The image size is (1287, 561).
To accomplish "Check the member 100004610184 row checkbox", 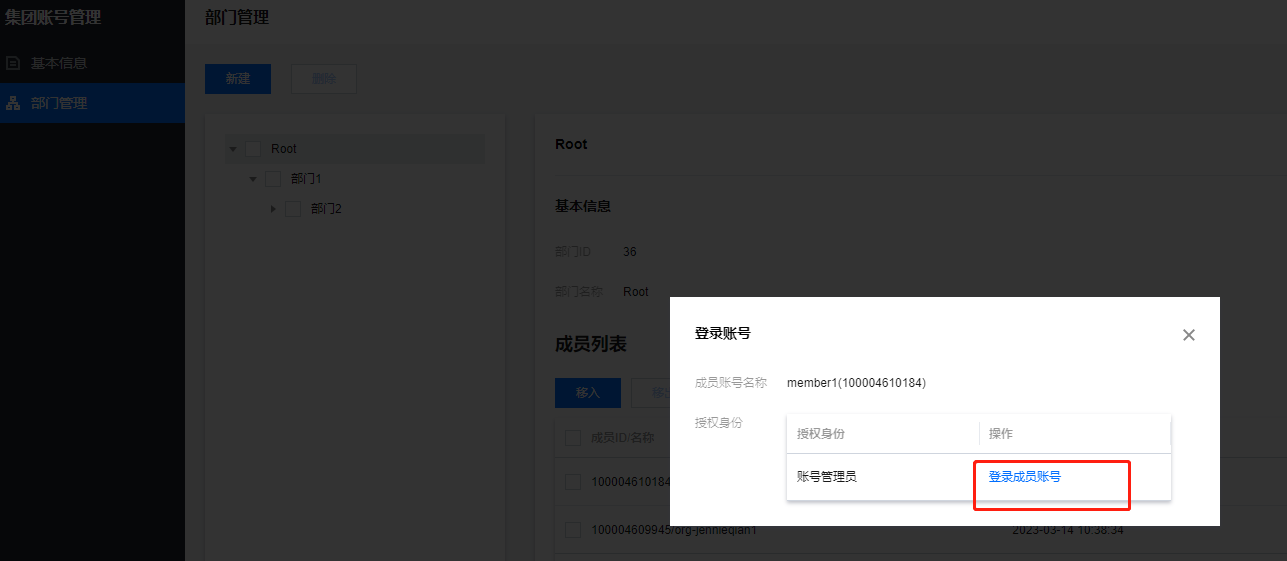I will (573, 482).
